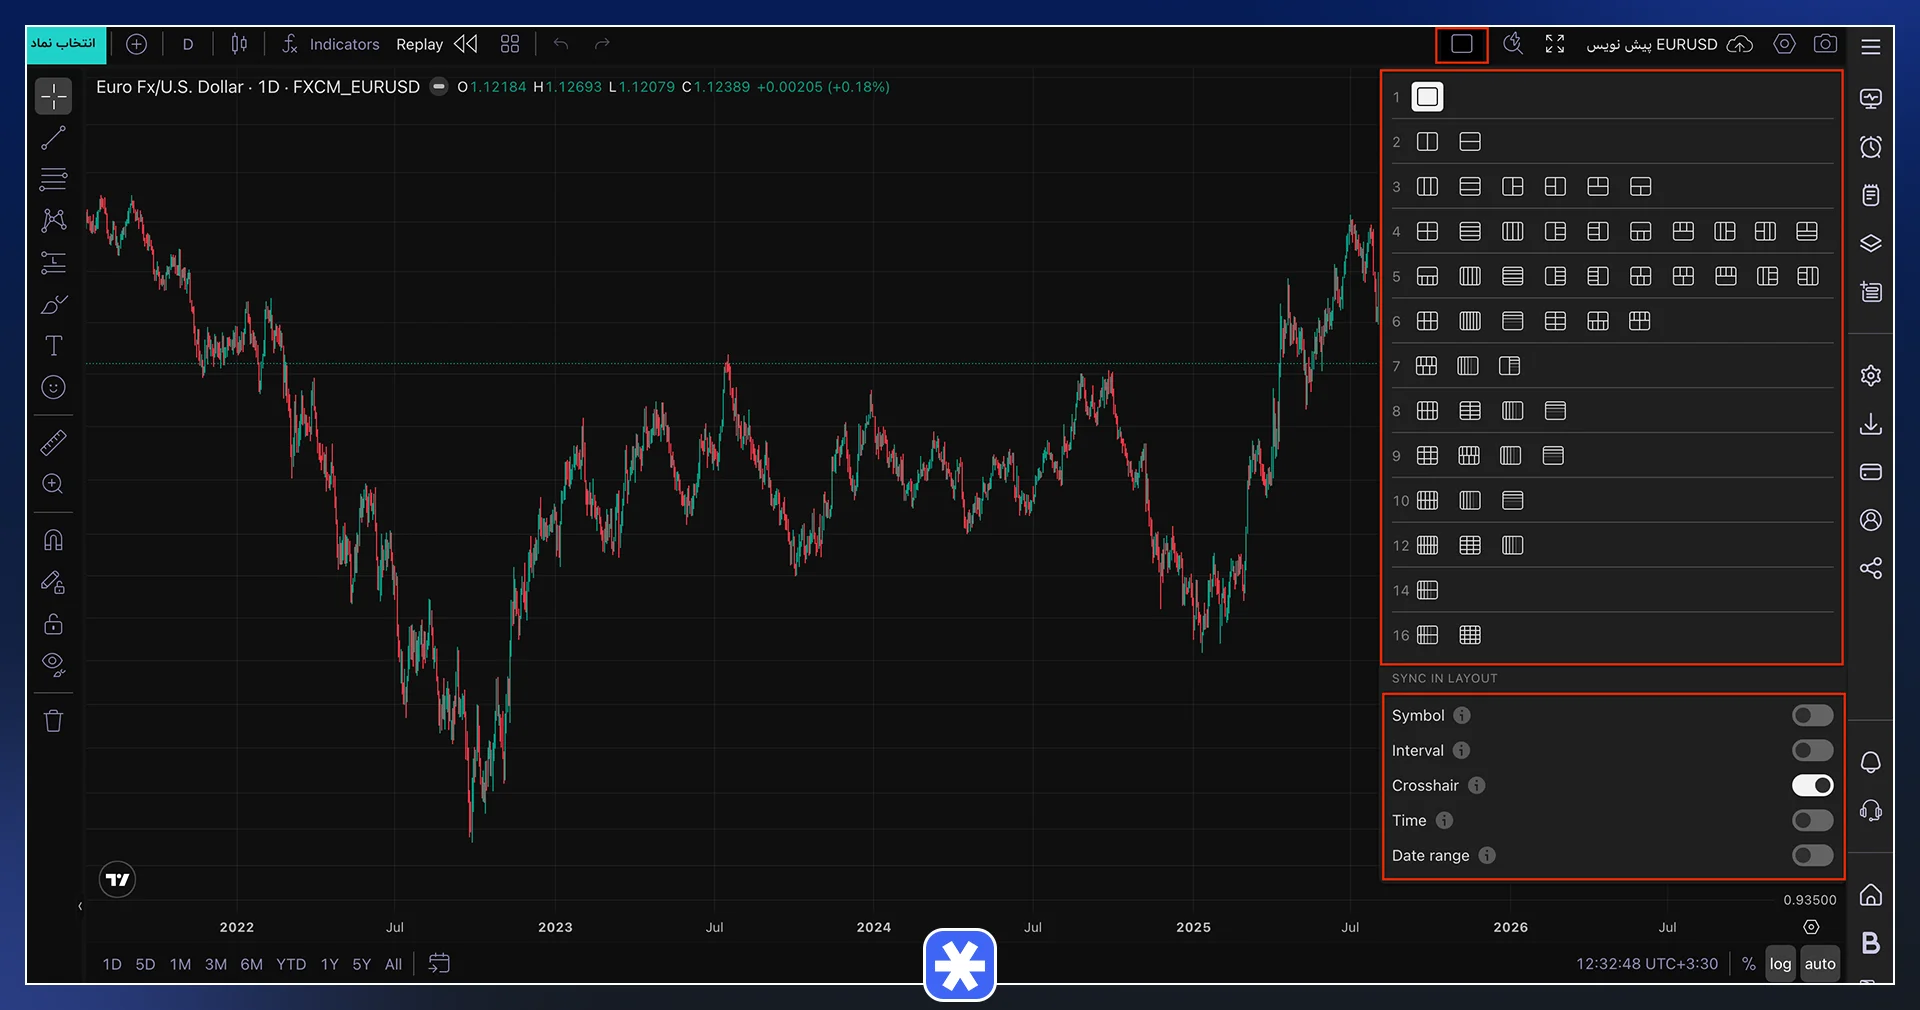
Task: Enable Date range sync toggle
Action: 1812,855
